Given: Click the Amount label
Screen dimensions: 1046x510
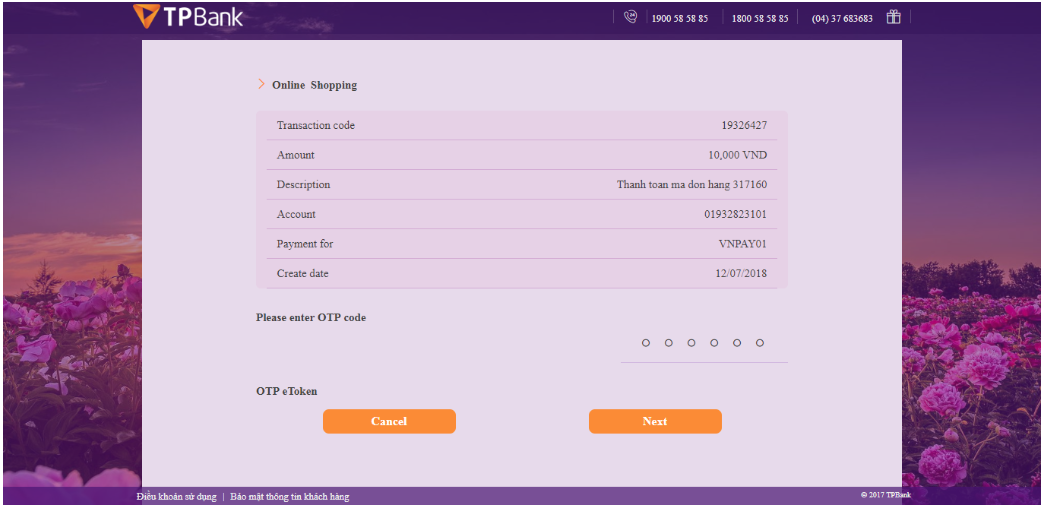Looking at the screenshot, I should coord(296,155).
